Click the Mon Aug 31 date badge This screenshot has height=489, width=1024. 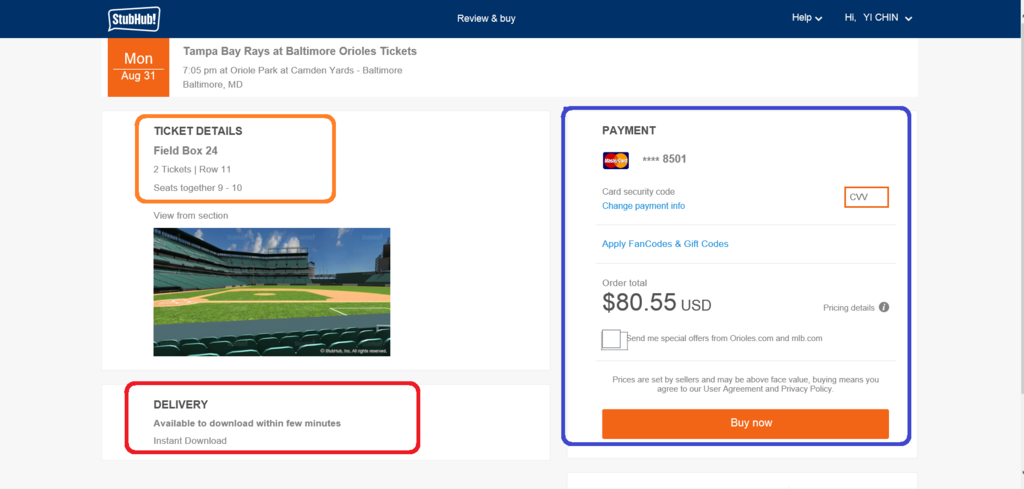click(138, 68)
